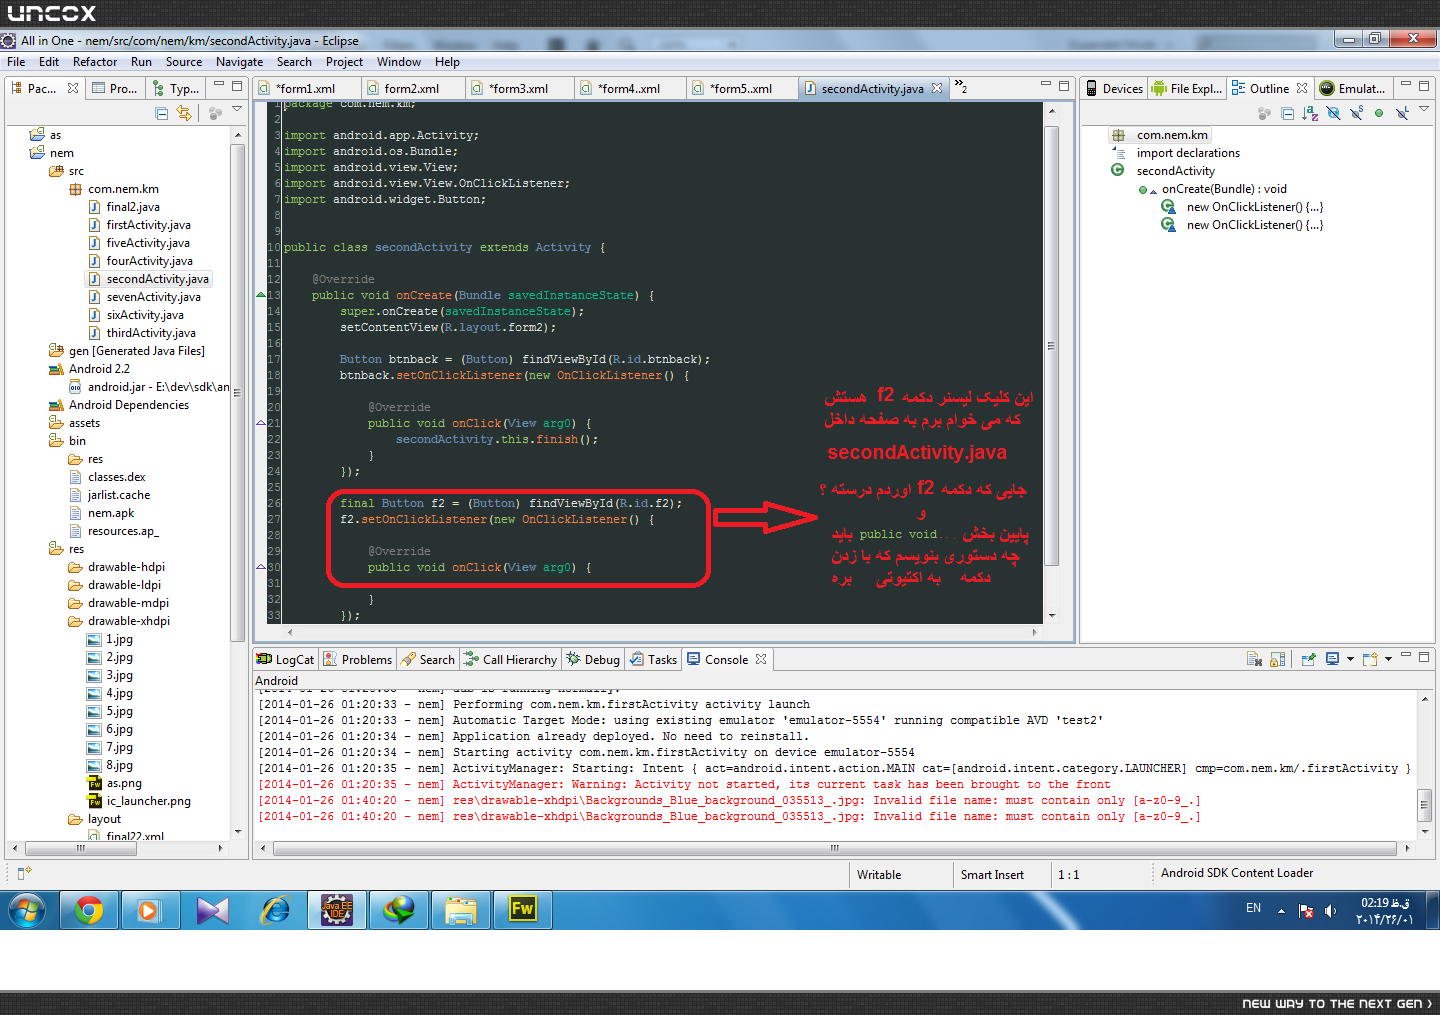Viewport: 1440px width, 1015px height.
Task: Close the secondActivity.java editor tab
Action: [x=937, y=88]
